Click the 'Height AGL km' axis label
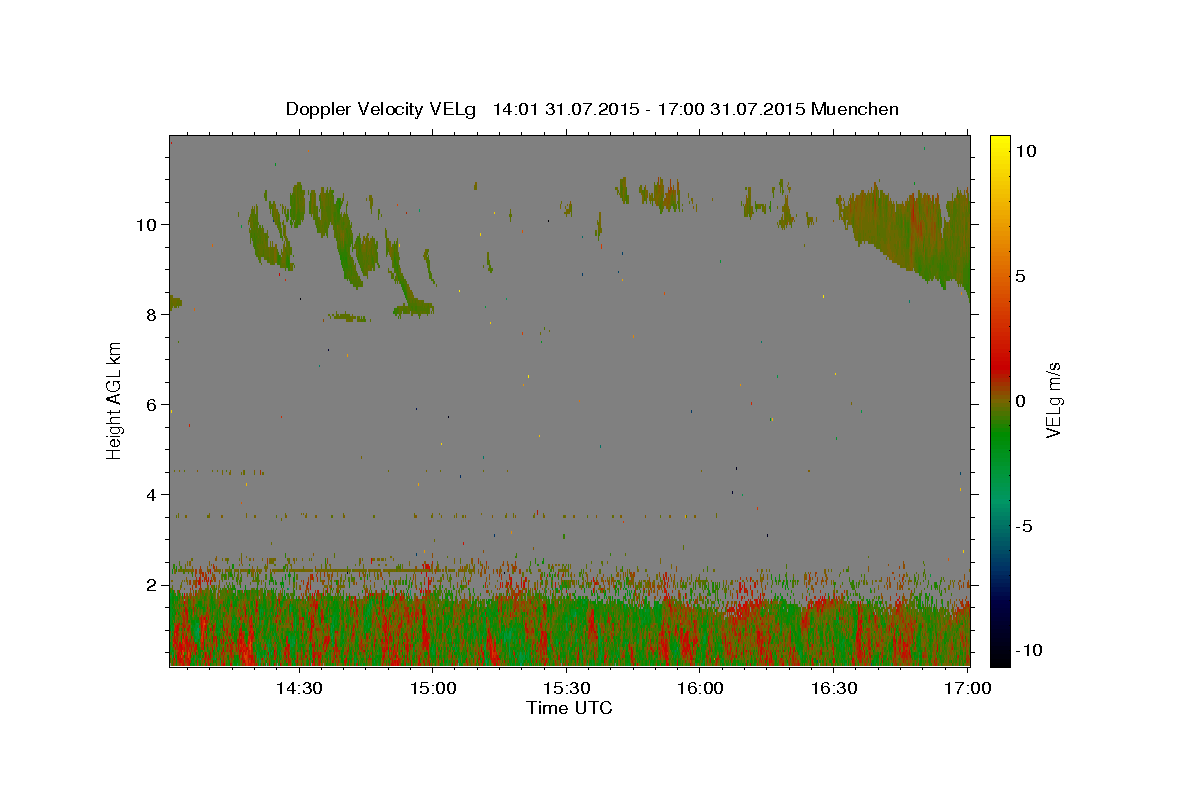 [x=115, y=400]
